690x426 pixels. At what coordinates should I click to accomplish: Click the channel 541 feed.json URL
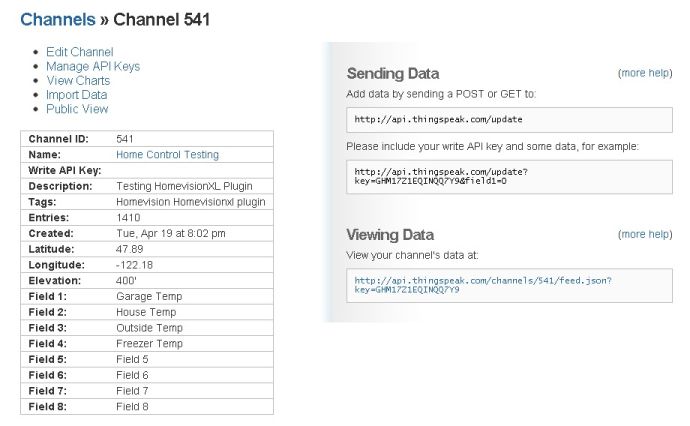(483, 285)
